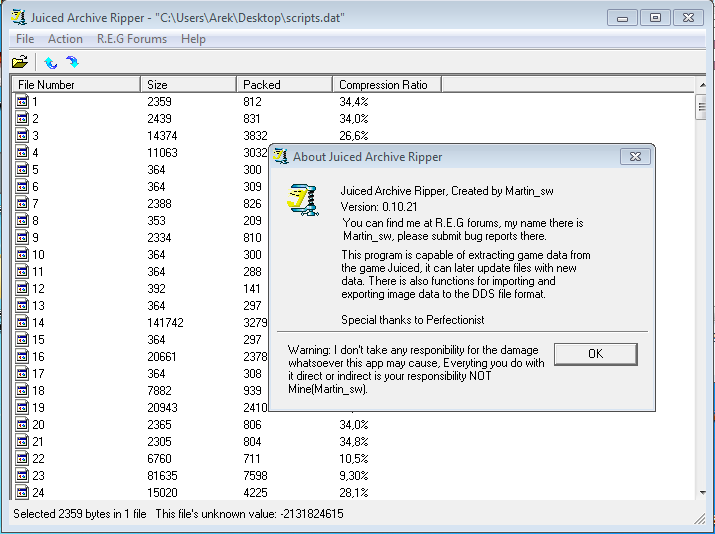The image size is (715, 534).
Task: Click the Packed column header
Action: click(x=284, y=85)
